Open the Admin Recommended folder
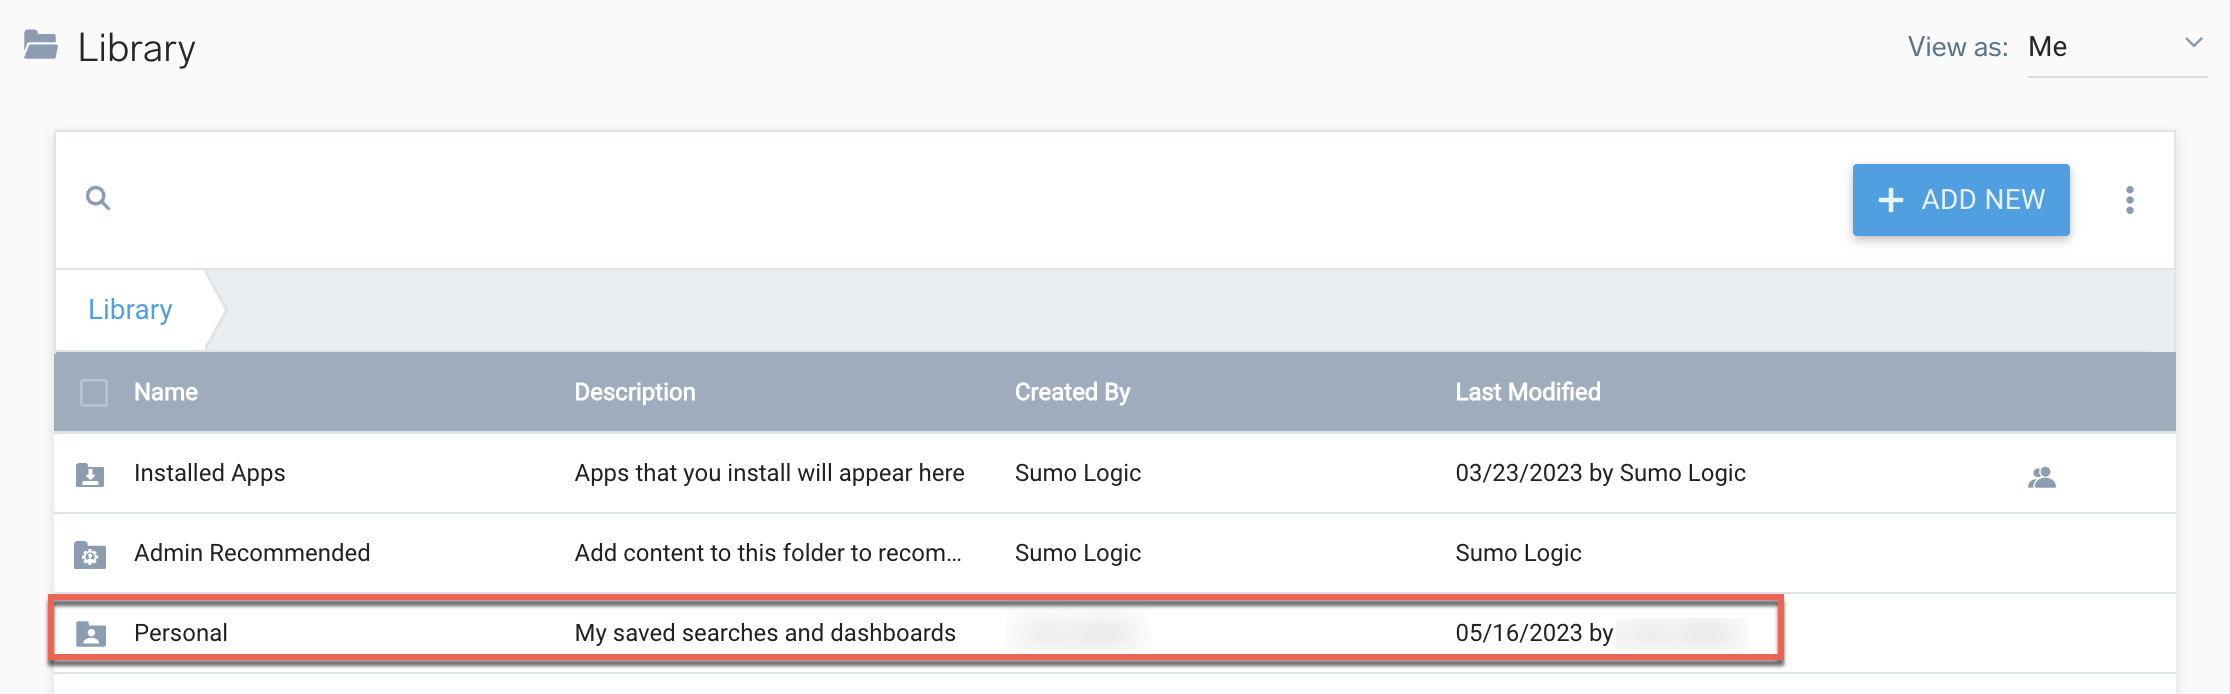The image size is (2230, 694). [252, 553]
